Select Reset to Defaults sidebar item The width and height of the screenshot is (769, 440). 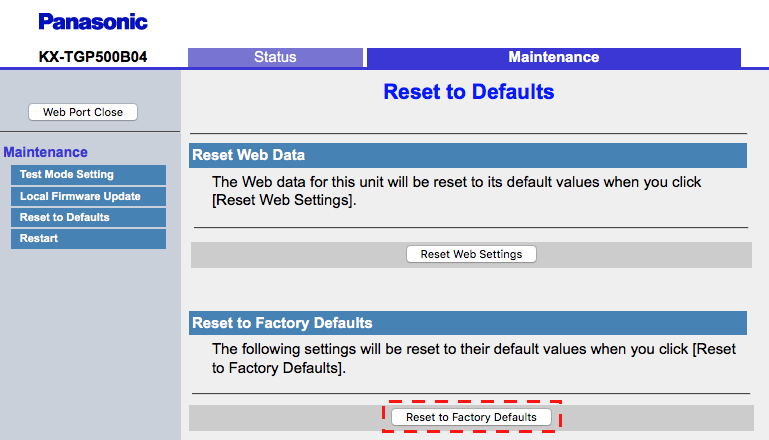tap(88, 217)
